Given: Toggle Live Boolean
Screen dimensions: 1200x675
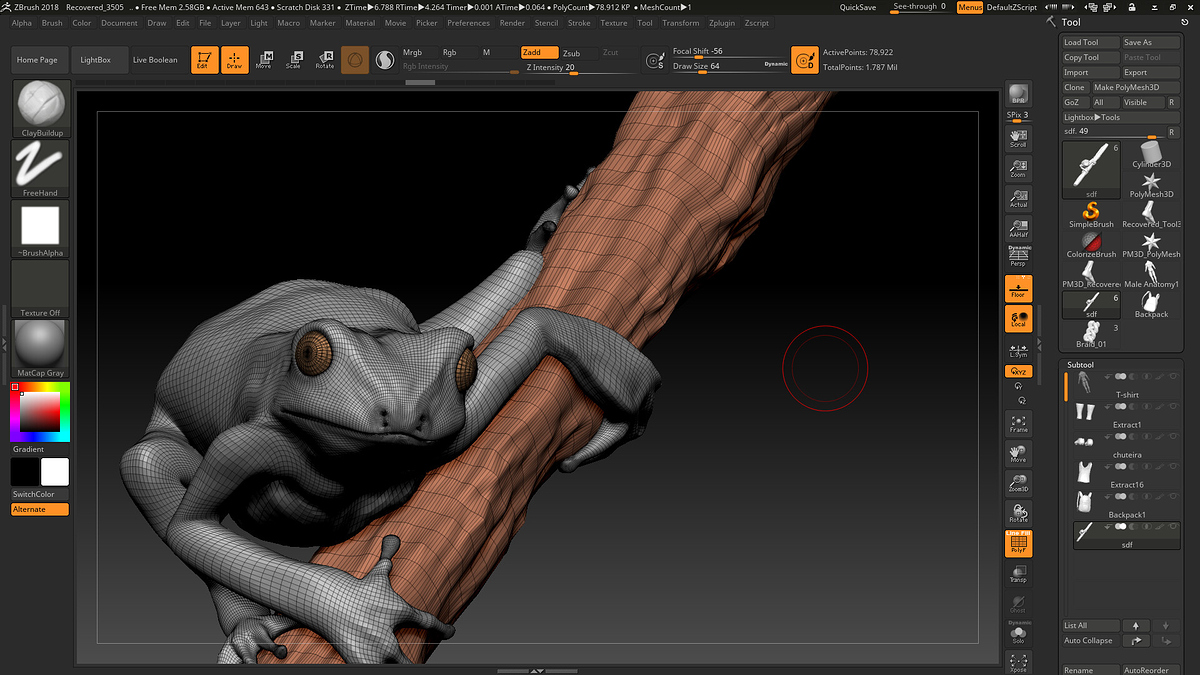Looking at the screenshot, I should click(x=155, y=60).
